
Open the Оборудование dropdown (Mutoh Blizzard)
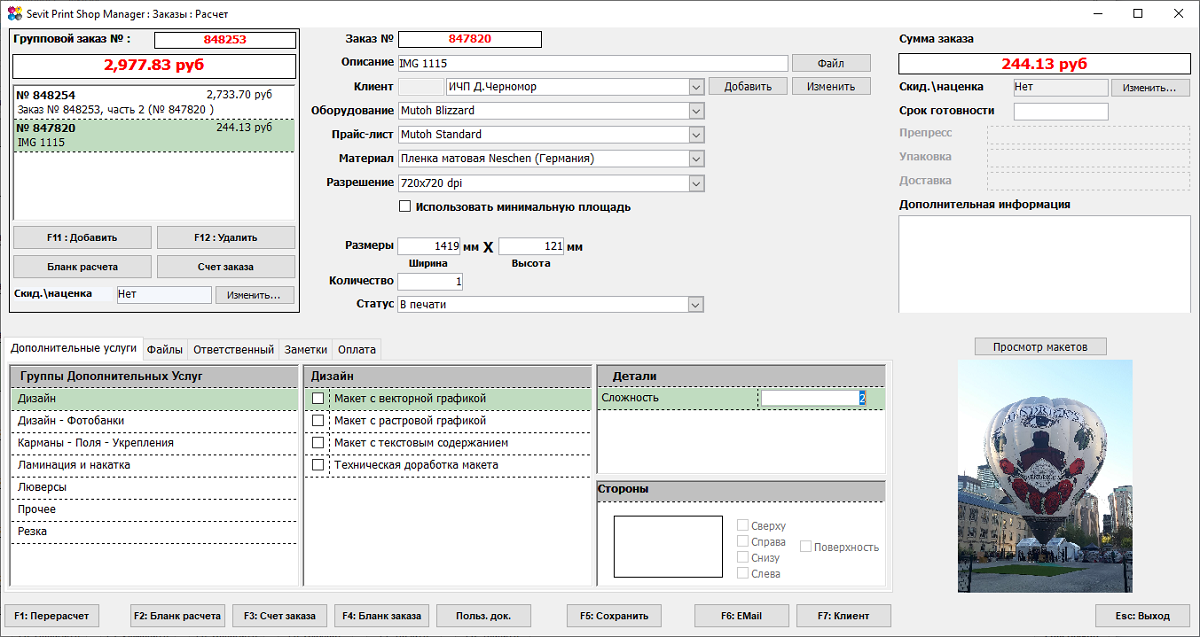[x=696, y=110]
